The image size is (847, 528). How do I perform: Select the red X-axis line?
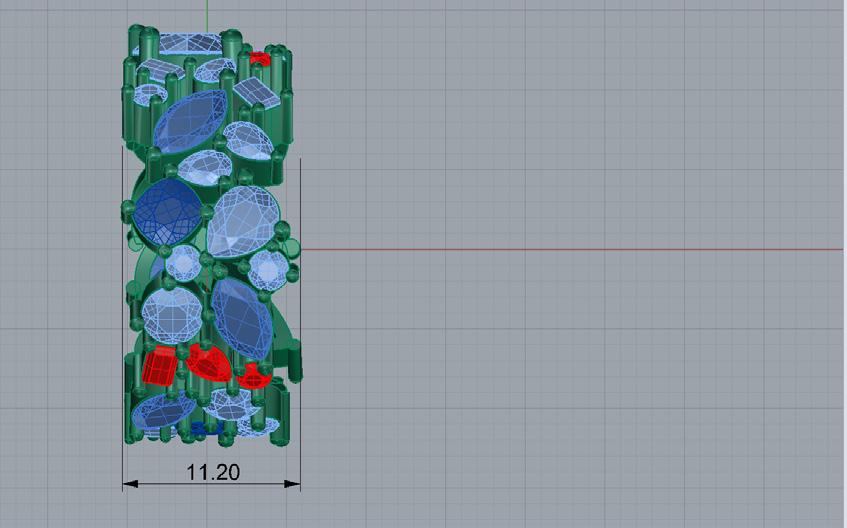pyautogui.click(x=573, y=250)
